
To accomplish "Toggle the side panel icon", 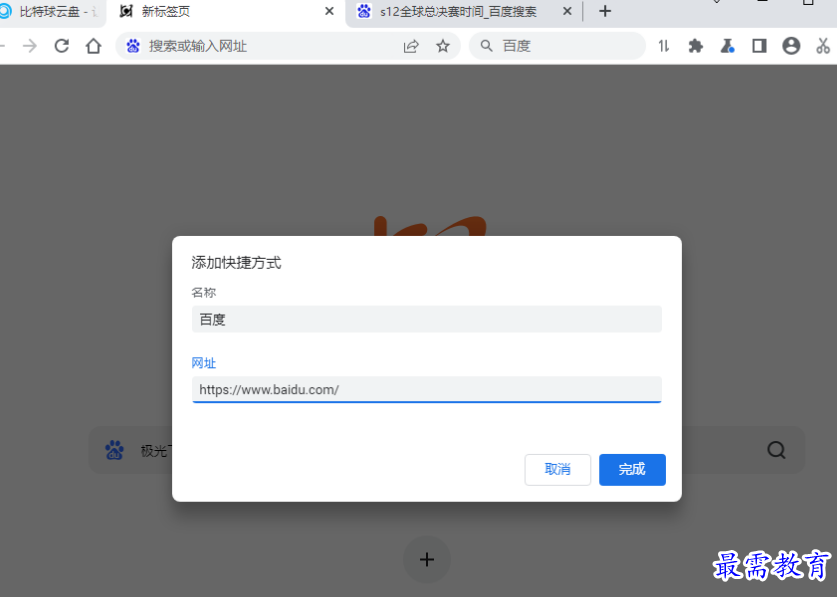I will 759,46.
